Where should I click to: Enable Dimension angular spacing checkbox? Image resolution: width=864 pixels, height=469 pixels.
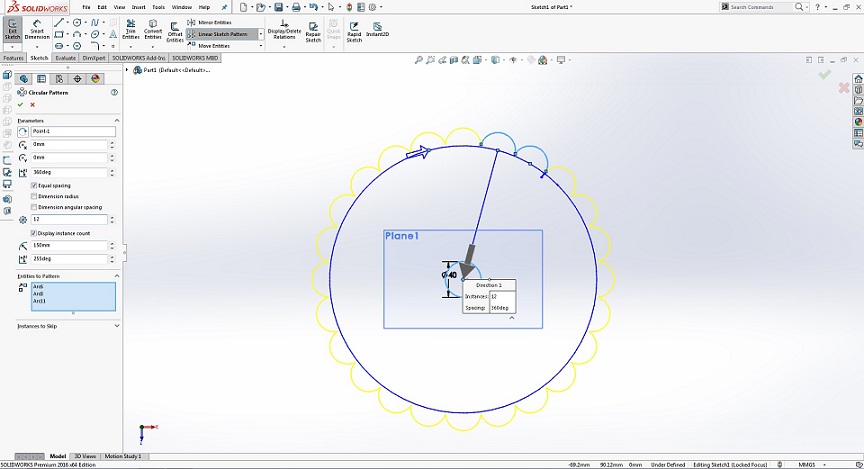[34, 207]
